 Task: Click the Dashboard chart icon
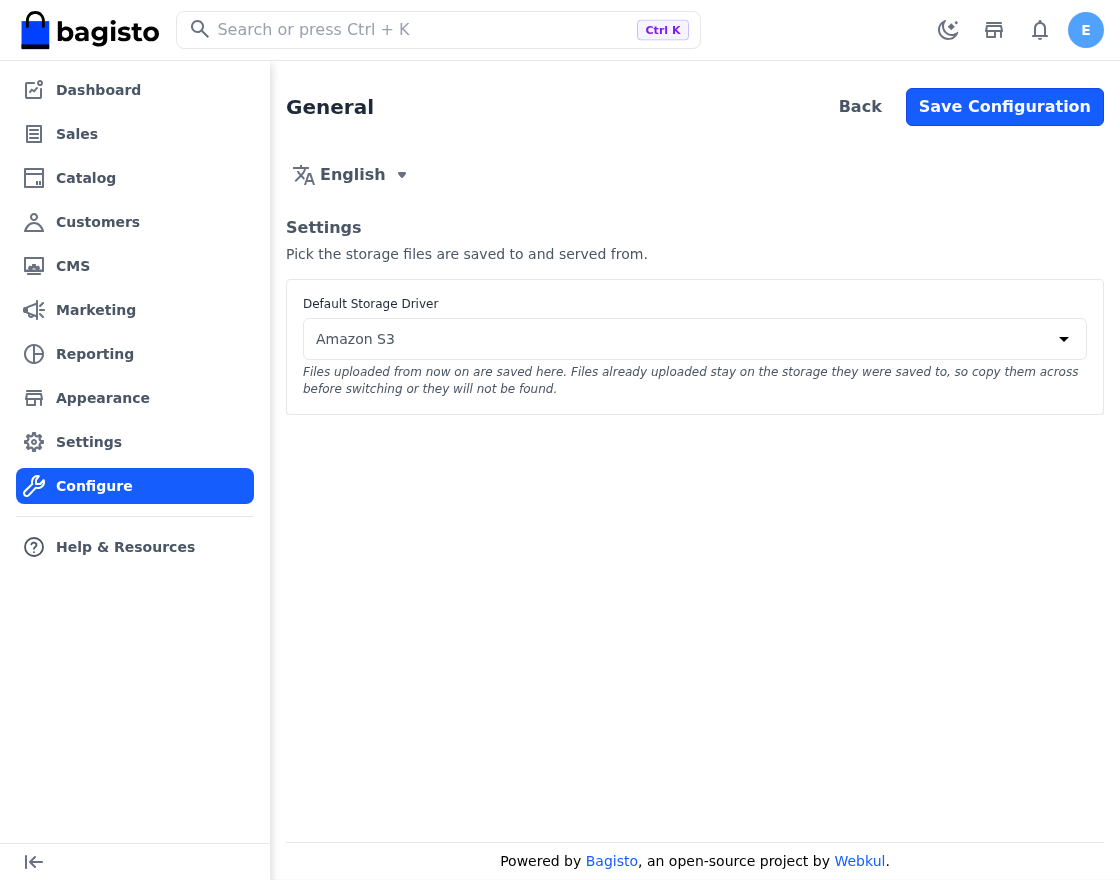tap(34, 90)
